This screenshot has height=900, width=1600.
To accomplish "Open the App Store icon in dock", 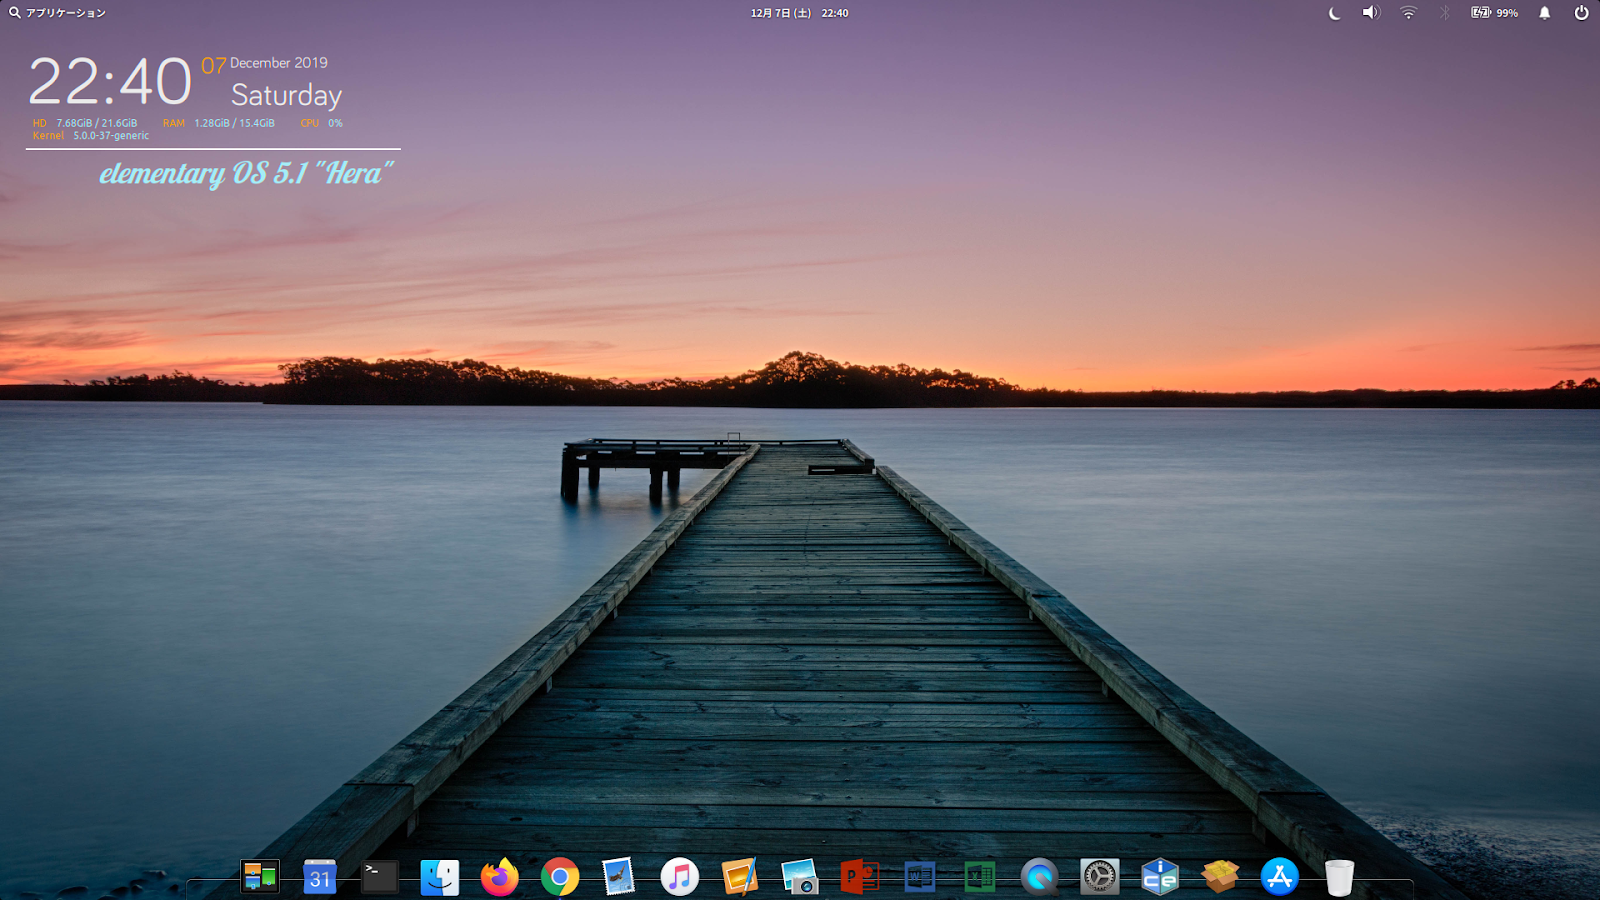I will (x=1280, y=877).
